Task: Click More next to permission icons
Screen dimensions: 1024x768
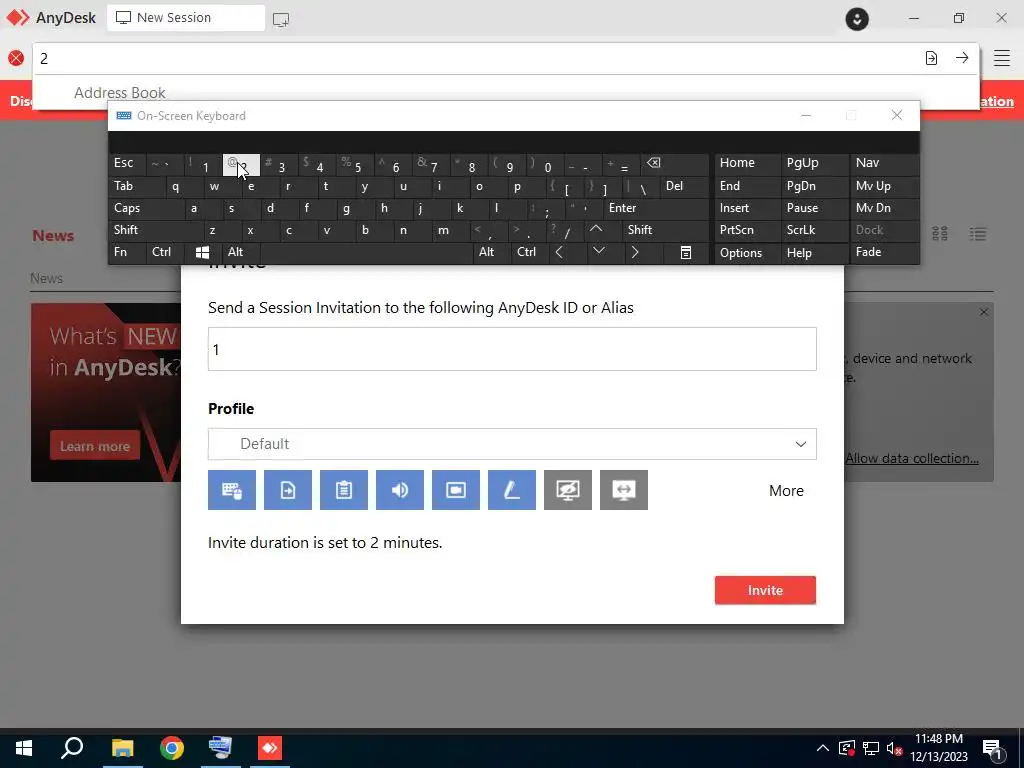Action: (786, 490)
